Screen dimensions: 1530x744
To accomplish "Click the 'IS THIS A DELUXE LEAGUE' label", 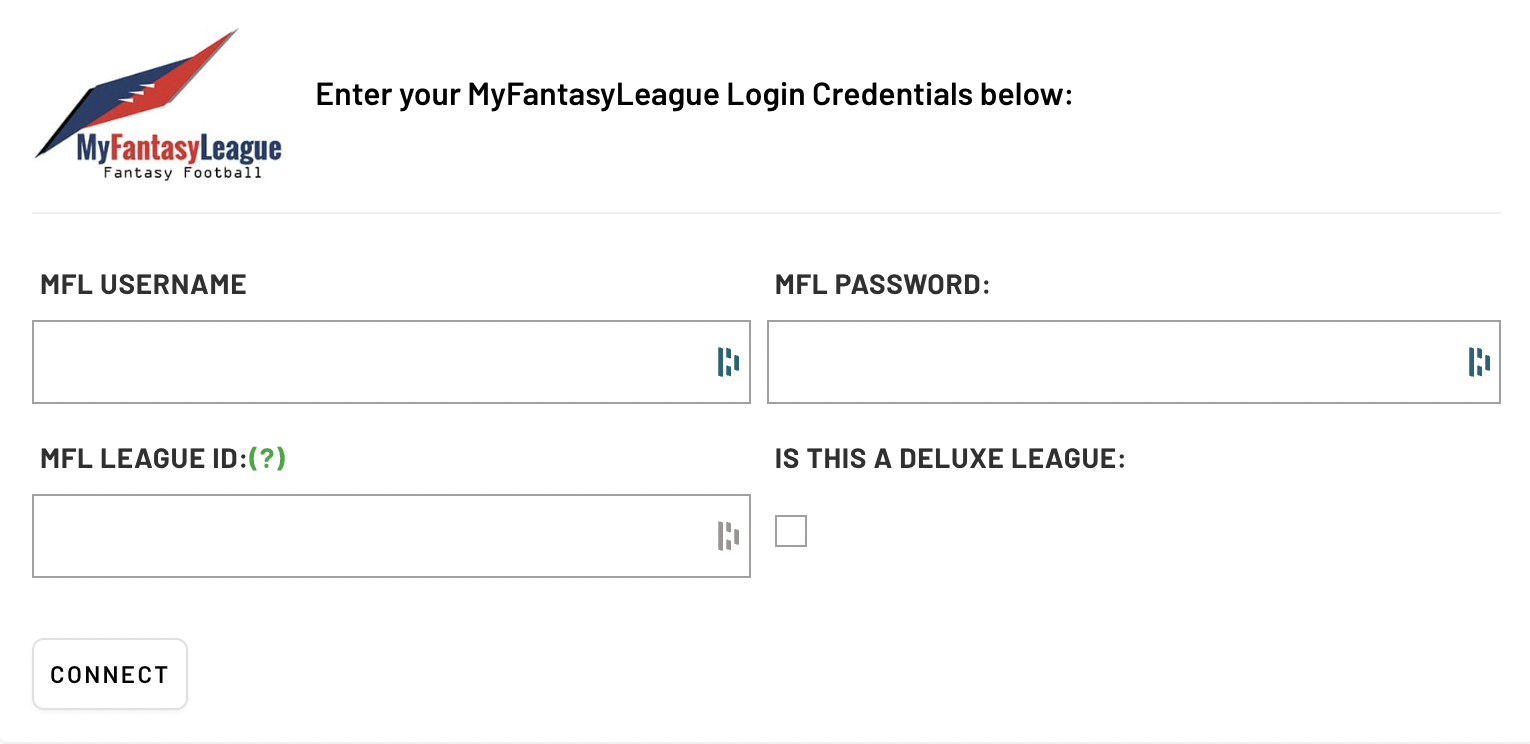I will (x=950, y=458).
